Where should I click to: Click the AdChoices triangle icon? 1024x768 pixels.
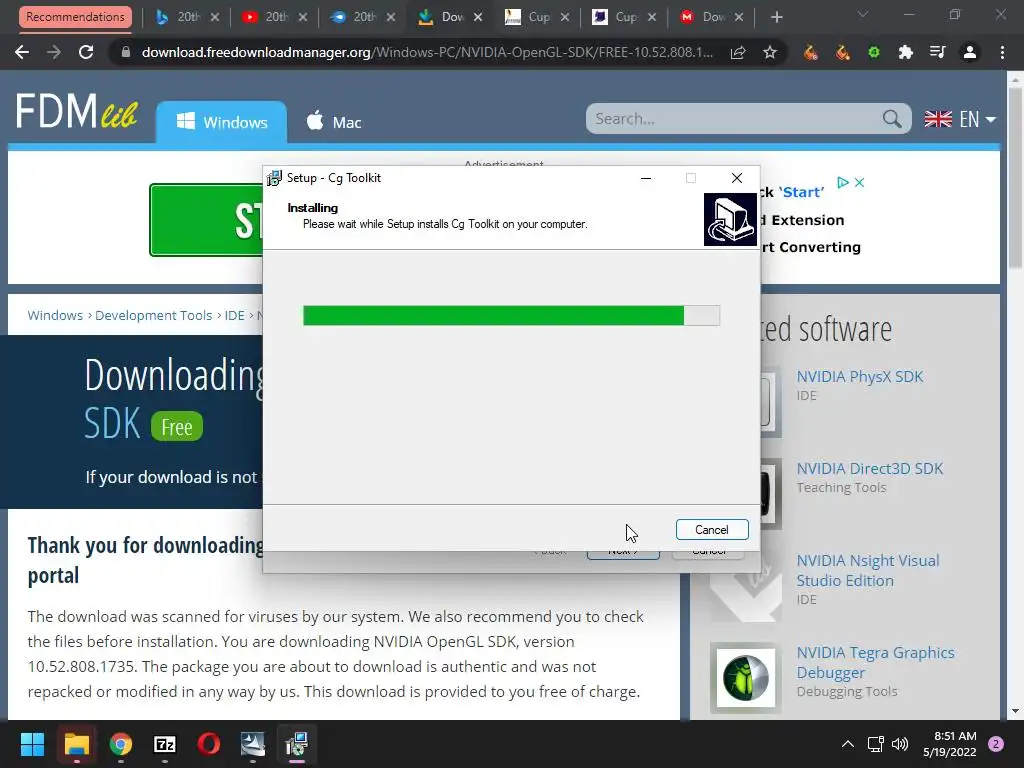pos(843,183)
